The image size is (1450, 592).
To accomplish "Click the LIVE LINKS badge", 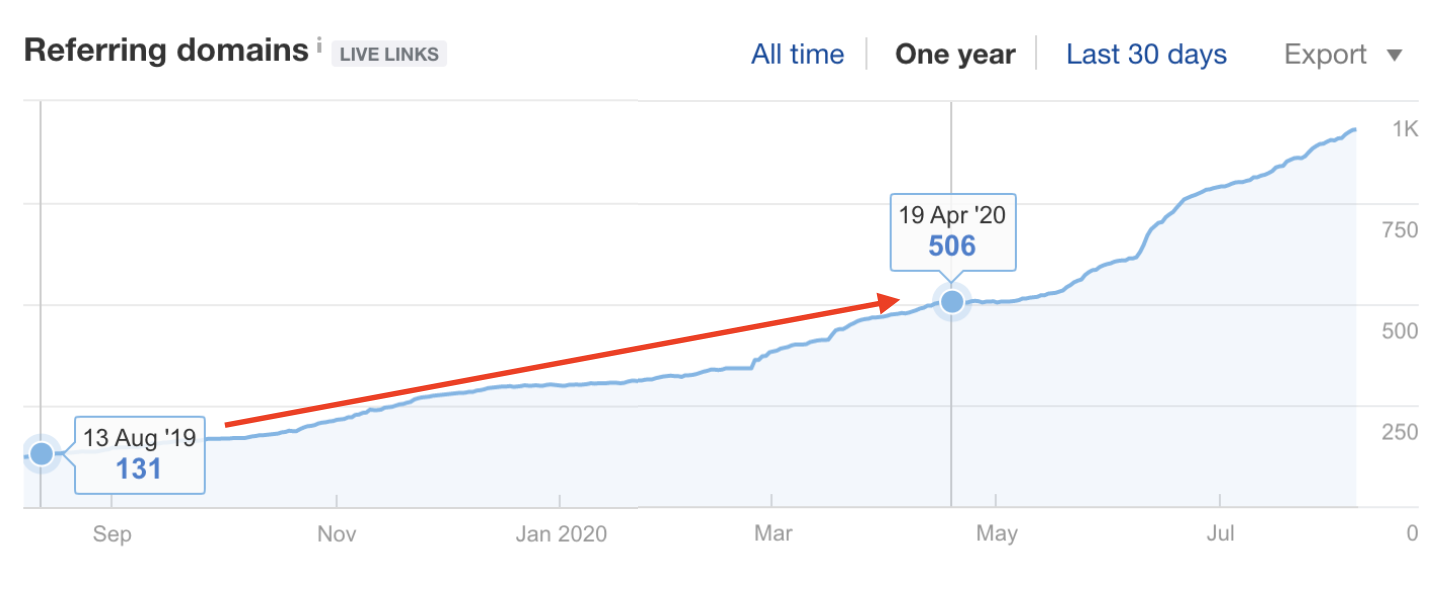I will pyautogui.click(x=389, y=54).
